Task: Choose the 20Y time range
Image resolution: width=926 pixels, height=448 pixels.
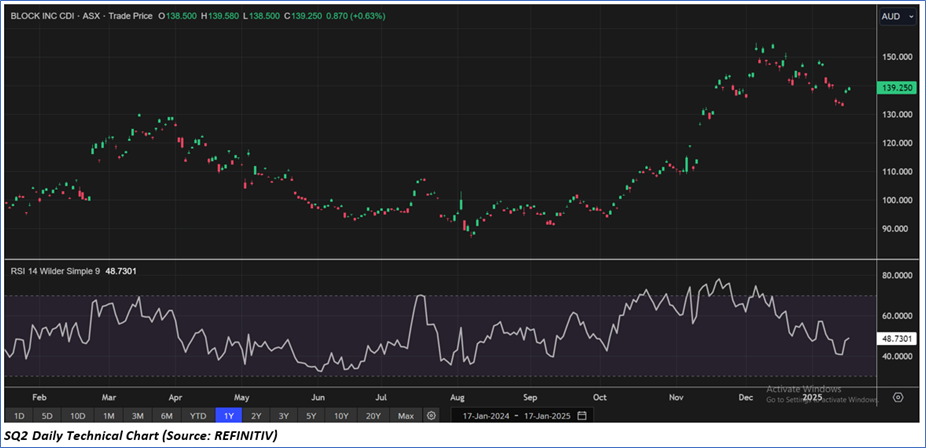Action: (373, 416)
